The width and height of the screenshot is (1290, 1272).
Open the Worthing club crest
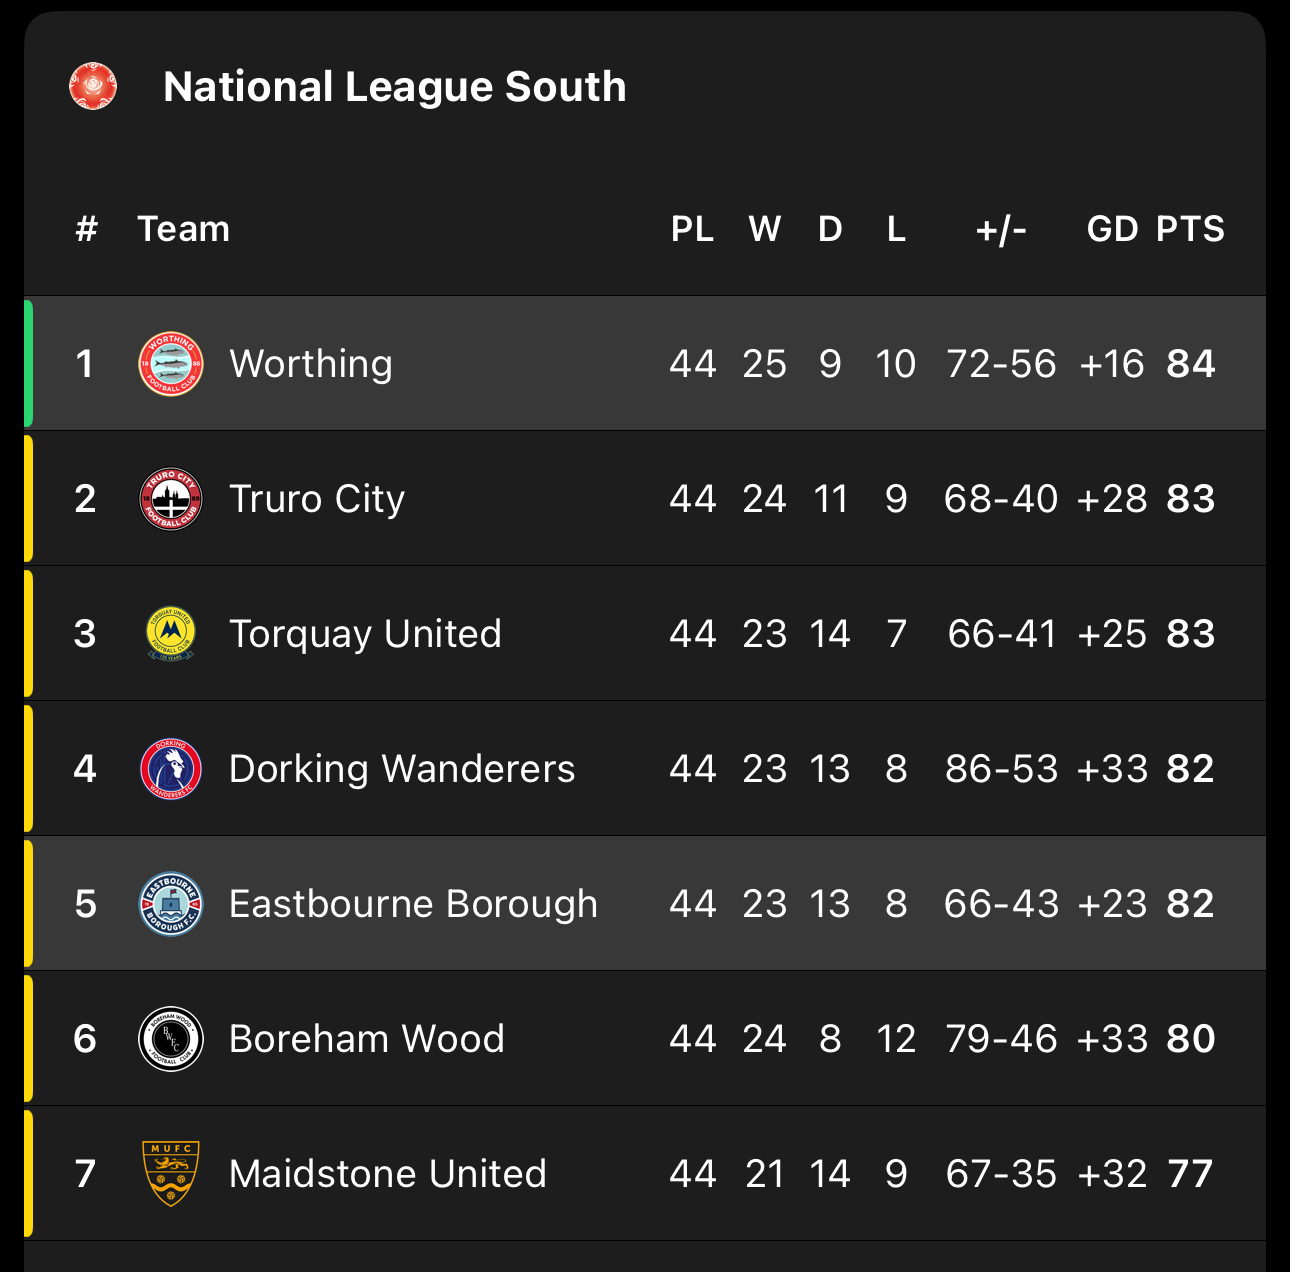pos(171,364)
